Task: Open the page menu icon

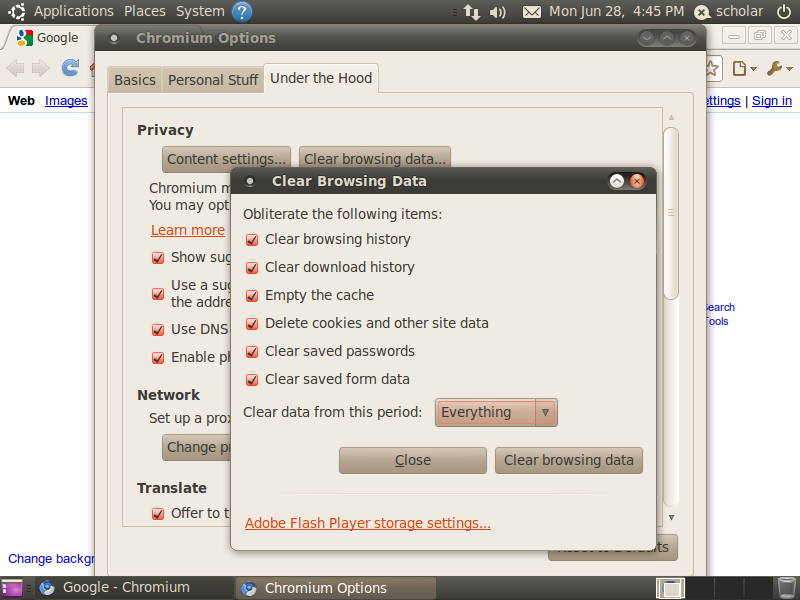Action: click(744, 68)
